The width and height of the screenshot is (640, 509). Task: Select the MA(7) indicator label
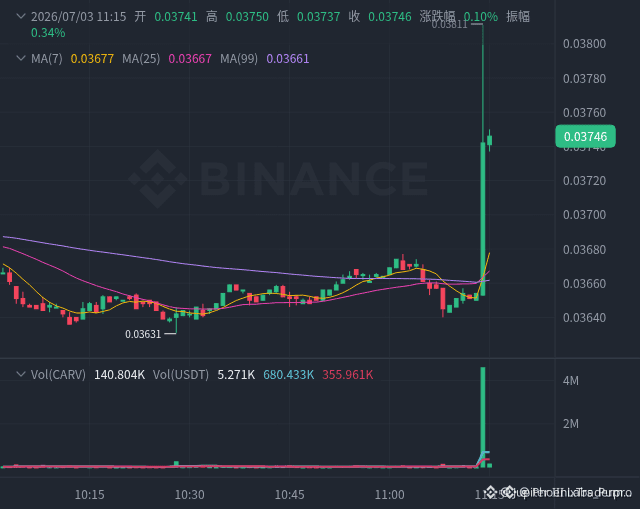pos(47,59)
